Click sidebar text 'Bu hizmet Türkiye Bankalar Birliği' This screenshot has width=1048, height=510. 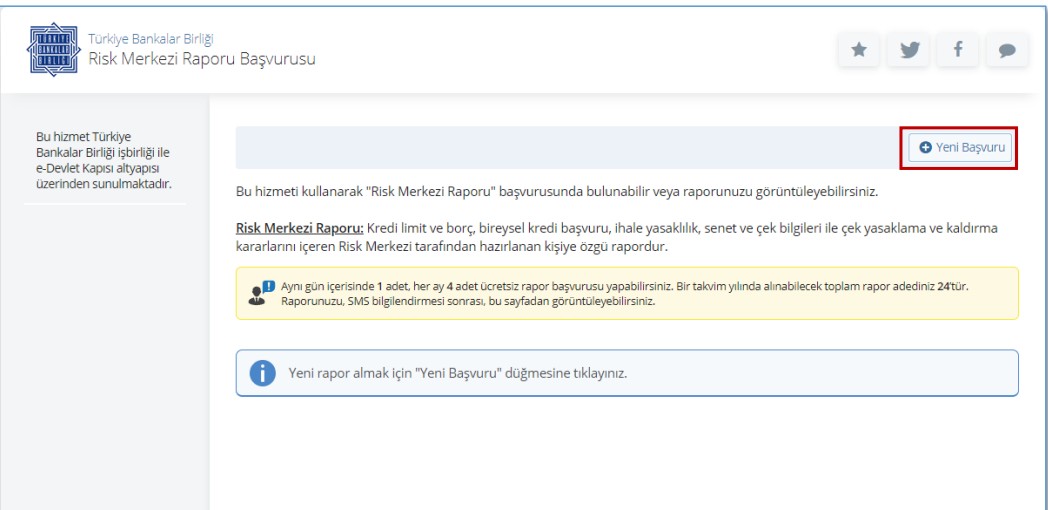(x=102, y=159)
